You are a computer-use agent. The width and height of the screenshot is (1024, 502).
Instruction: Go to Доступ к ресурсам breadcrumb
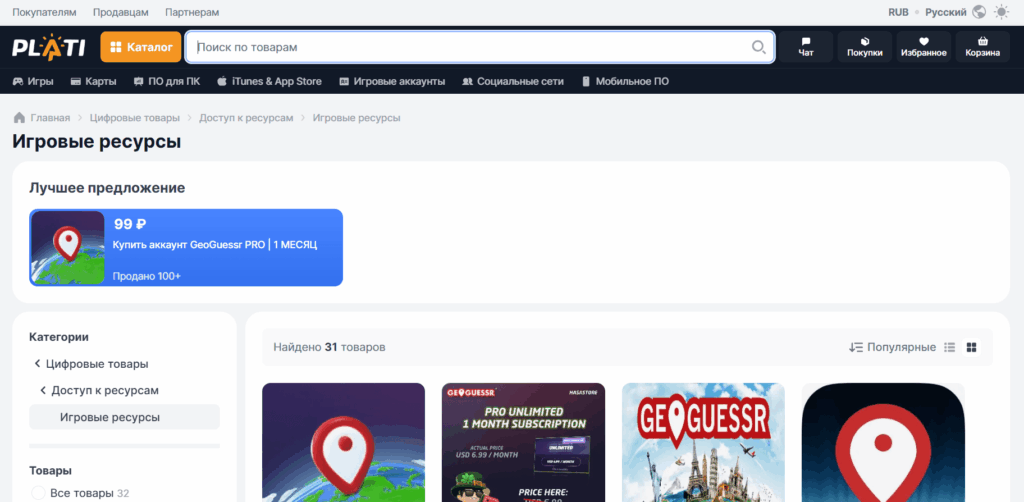pos(246,118)
